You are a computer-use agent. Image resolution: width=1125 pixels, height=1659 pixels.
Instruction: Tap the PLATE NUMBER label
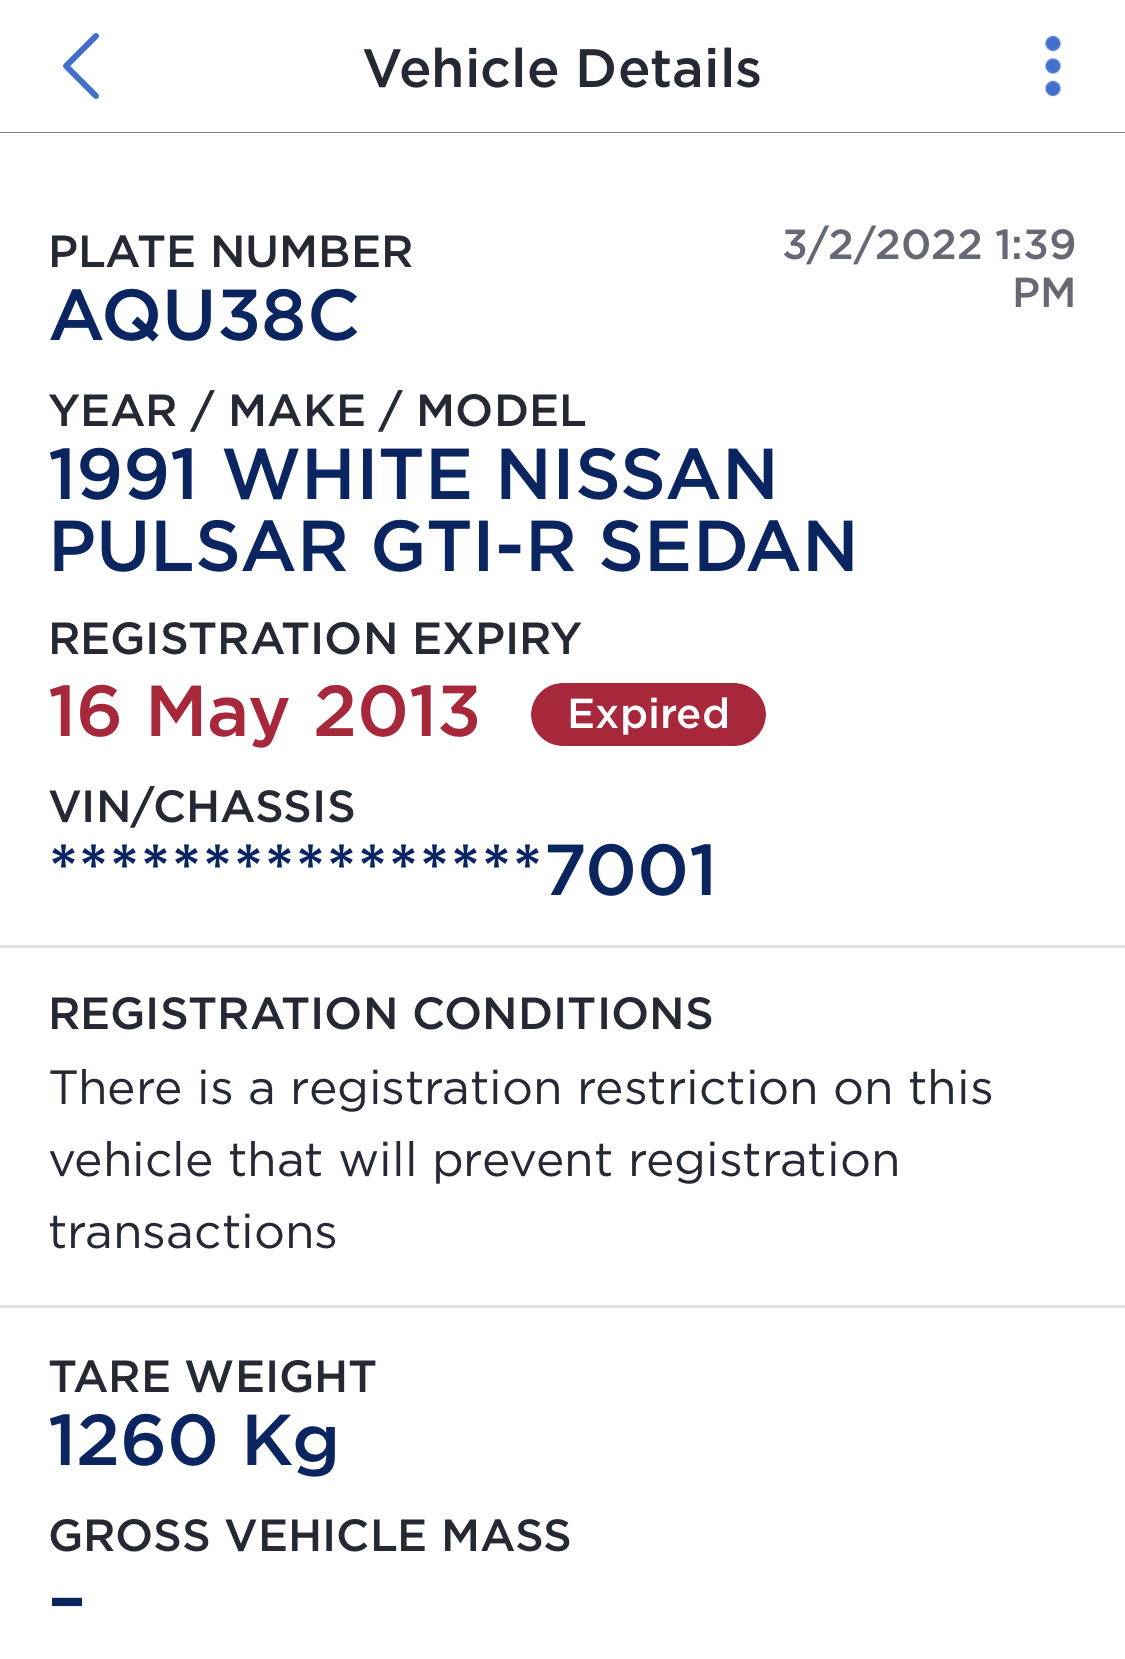coord(231,252)
